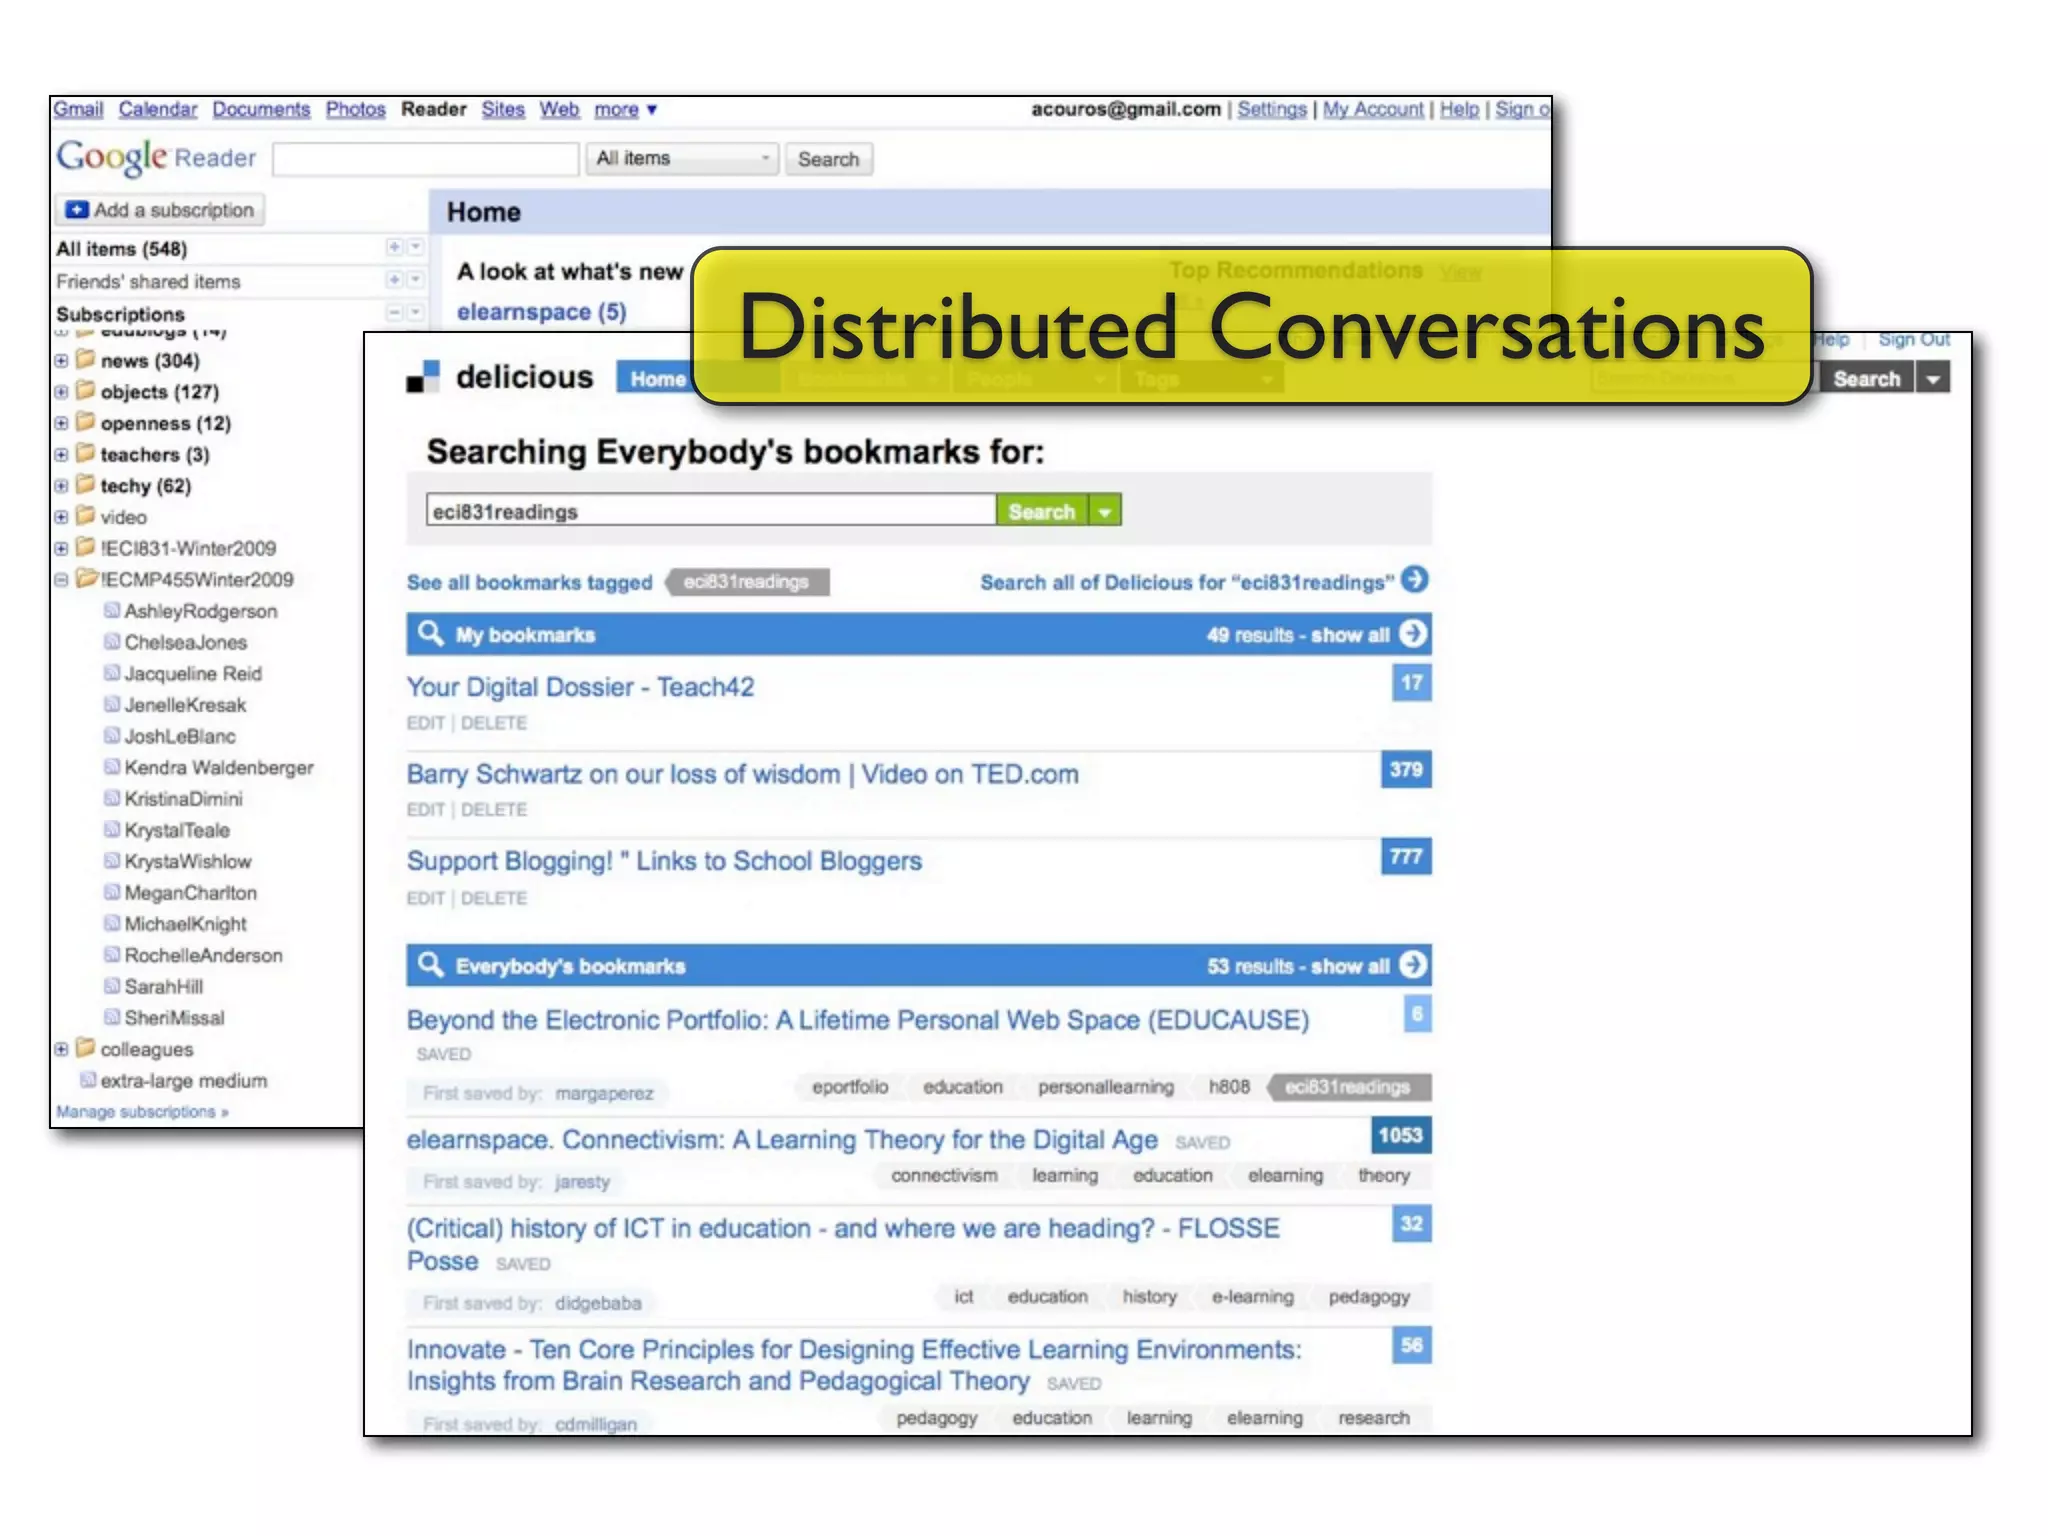Open the MichaelKnight feed

click(185, 924)
